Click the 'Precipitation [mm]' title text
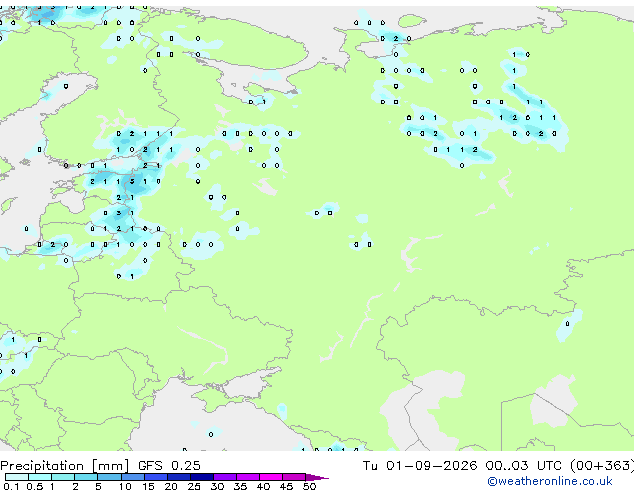 (65, 466)
